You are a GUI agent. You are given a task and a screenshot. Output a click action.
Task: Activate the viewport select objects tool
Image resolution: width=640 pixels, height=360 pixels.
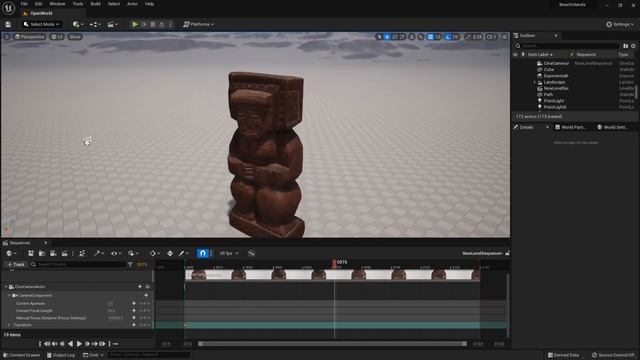coord(379,37)
